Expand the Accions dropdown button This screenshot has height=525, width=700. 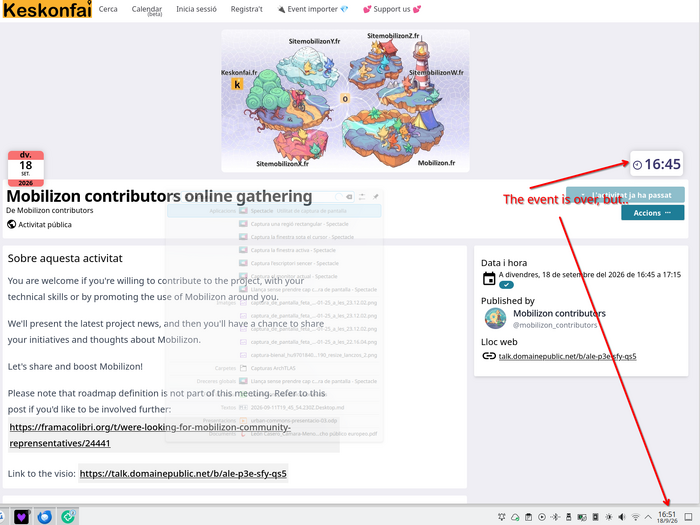point(652,213)
